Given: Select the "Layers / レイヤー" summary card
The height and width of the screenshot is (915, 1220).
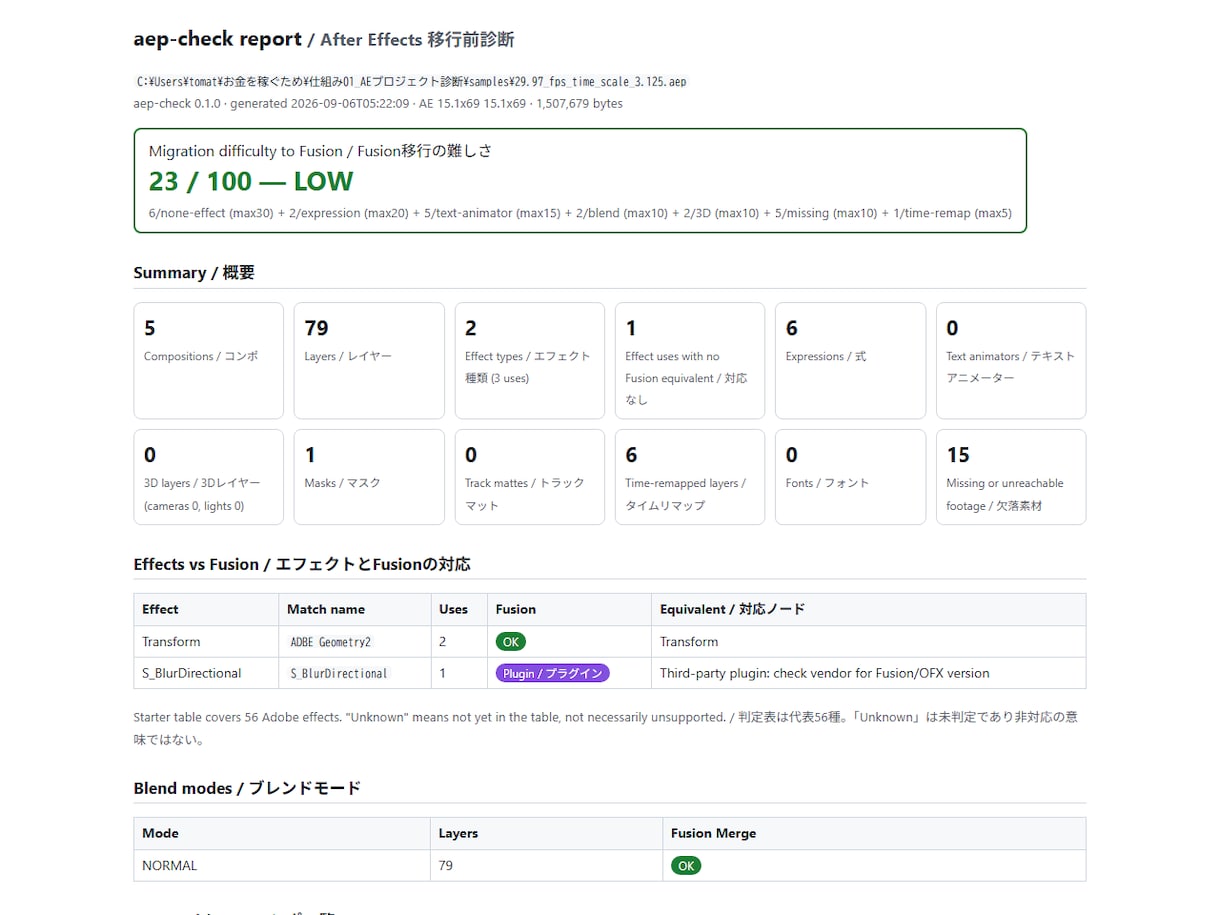Looking at the screenshot, I should pyautogui.click(x=369, y=361).
